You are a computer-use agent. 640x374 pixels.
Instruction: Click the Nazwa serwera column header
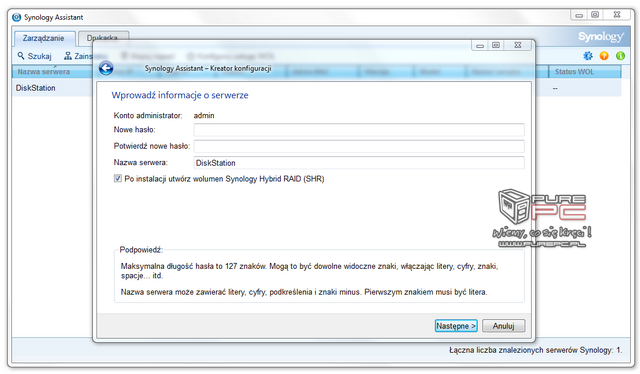pos(53,72)
